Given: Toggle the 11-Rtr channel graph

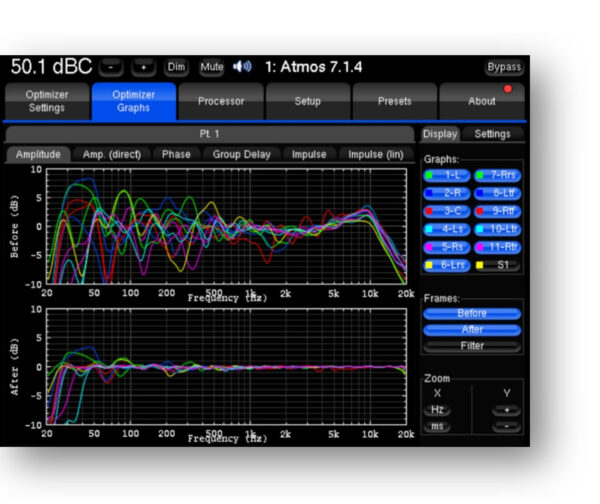Looking at the screenshot, I should click(497, 247).
